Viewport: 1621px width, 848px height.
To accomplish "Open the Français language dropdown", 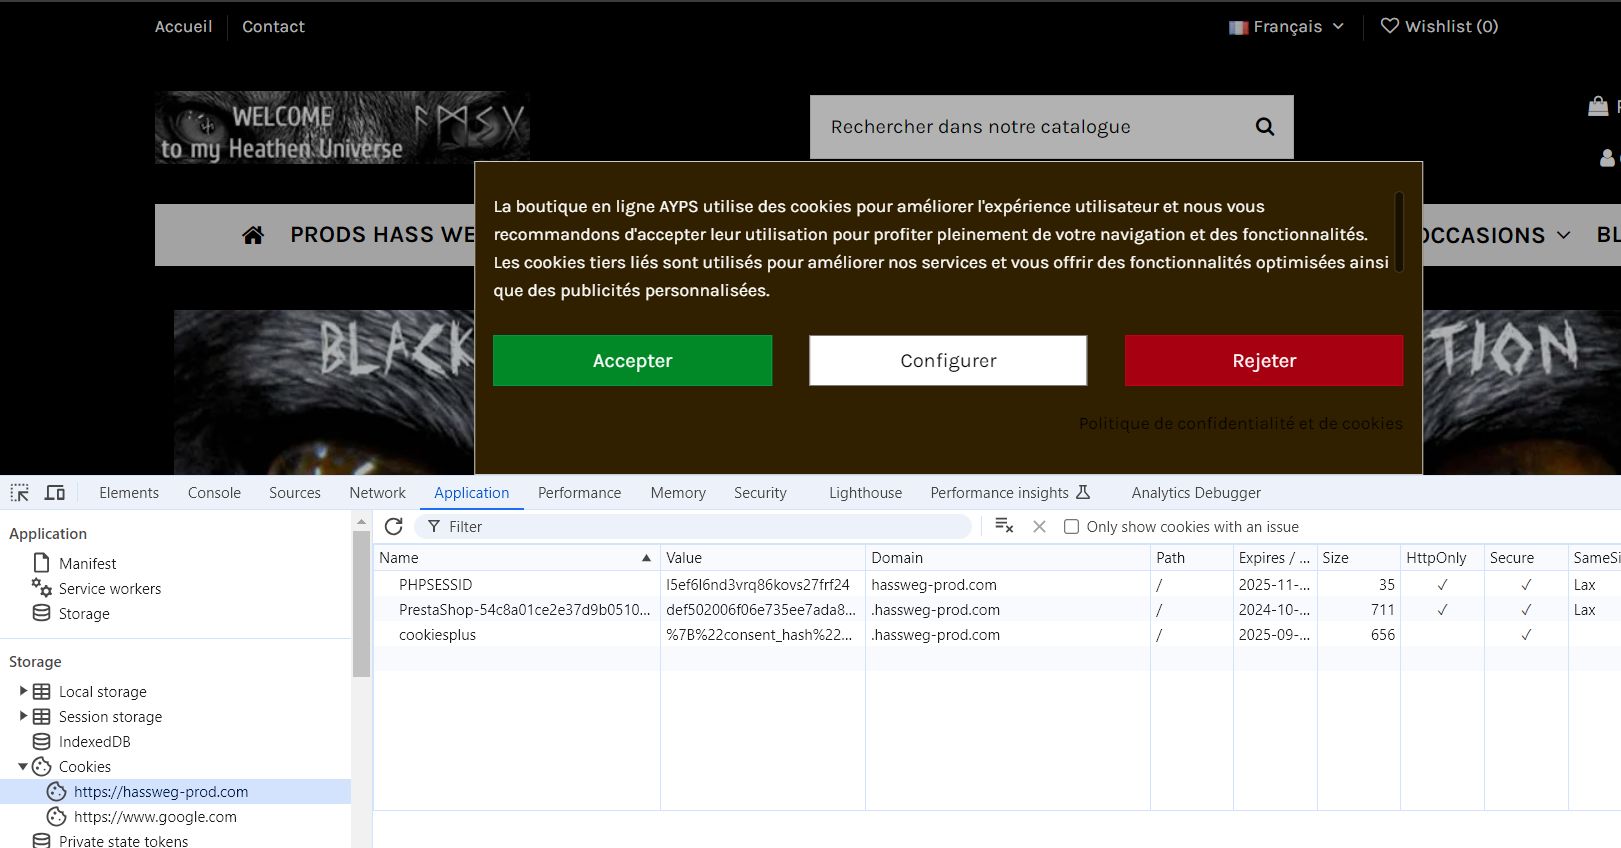I will (x=1287, y=27).
